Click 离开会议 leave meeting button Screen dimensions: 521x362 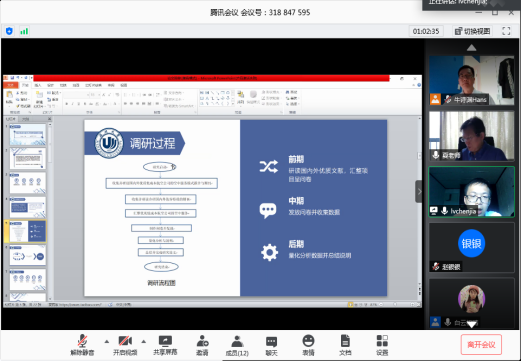point(481,345)
